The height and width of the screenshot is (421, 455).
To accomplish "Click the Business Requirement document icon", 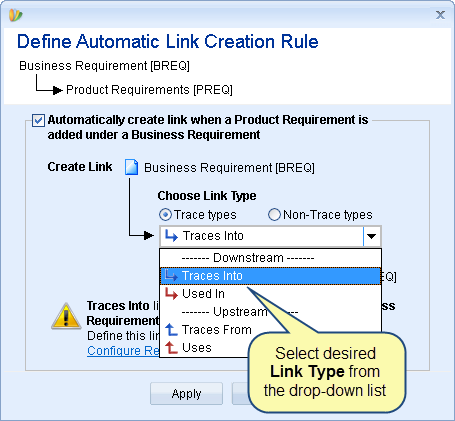I will click(131, 167).
